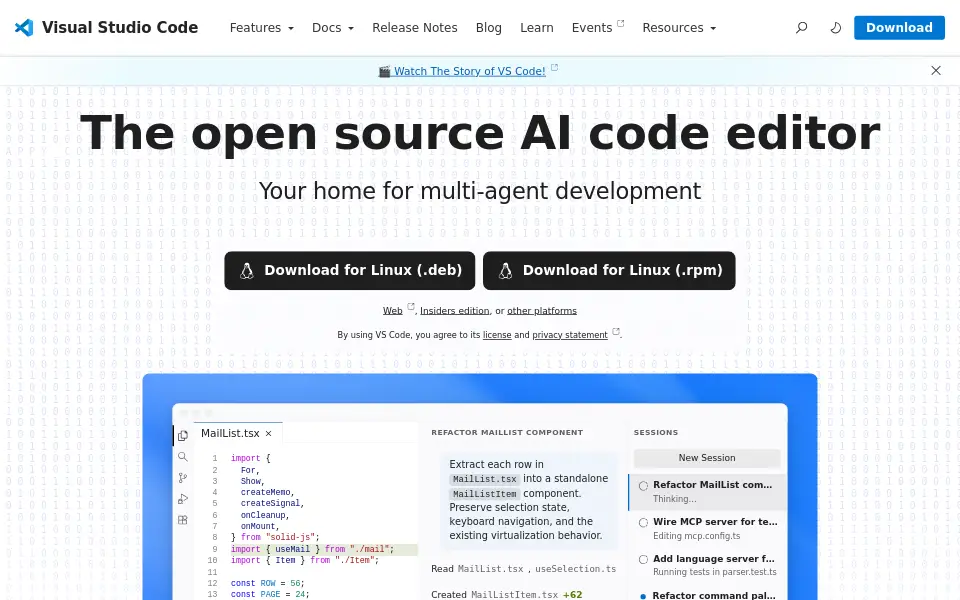Viewport: 960px width, 600px height.
Task: Click Download for Linux (.deb)
Action: tap(350, 271)
